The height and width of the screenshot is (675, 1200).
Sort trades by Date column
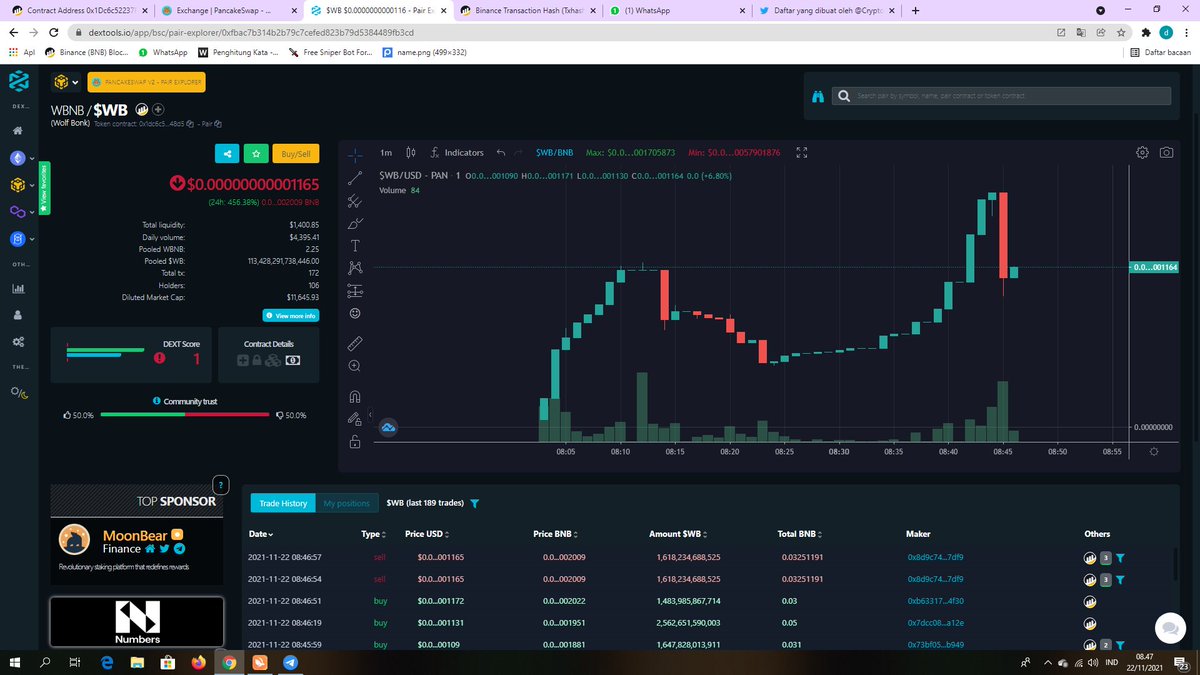[261, 534]
